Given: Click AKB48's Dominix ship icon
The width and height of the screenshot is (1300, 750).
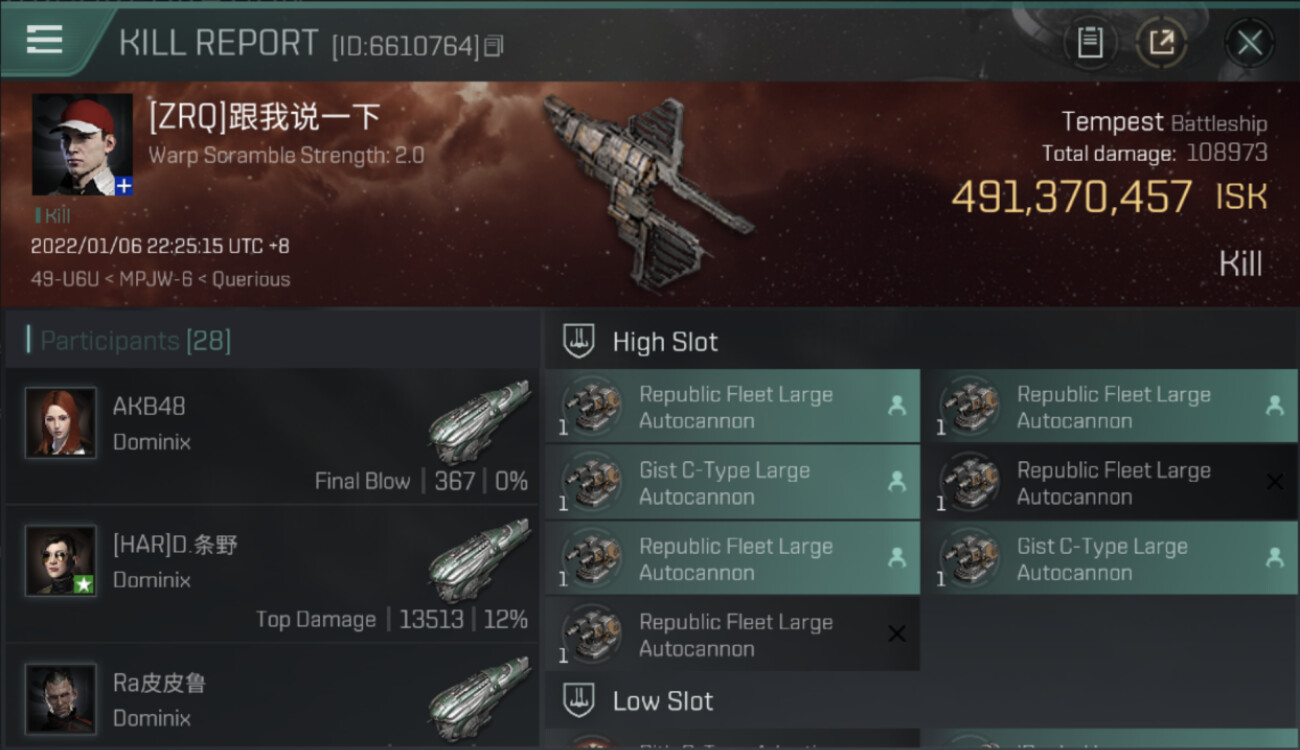Looking at the screenshot, I should click(480, 421).
